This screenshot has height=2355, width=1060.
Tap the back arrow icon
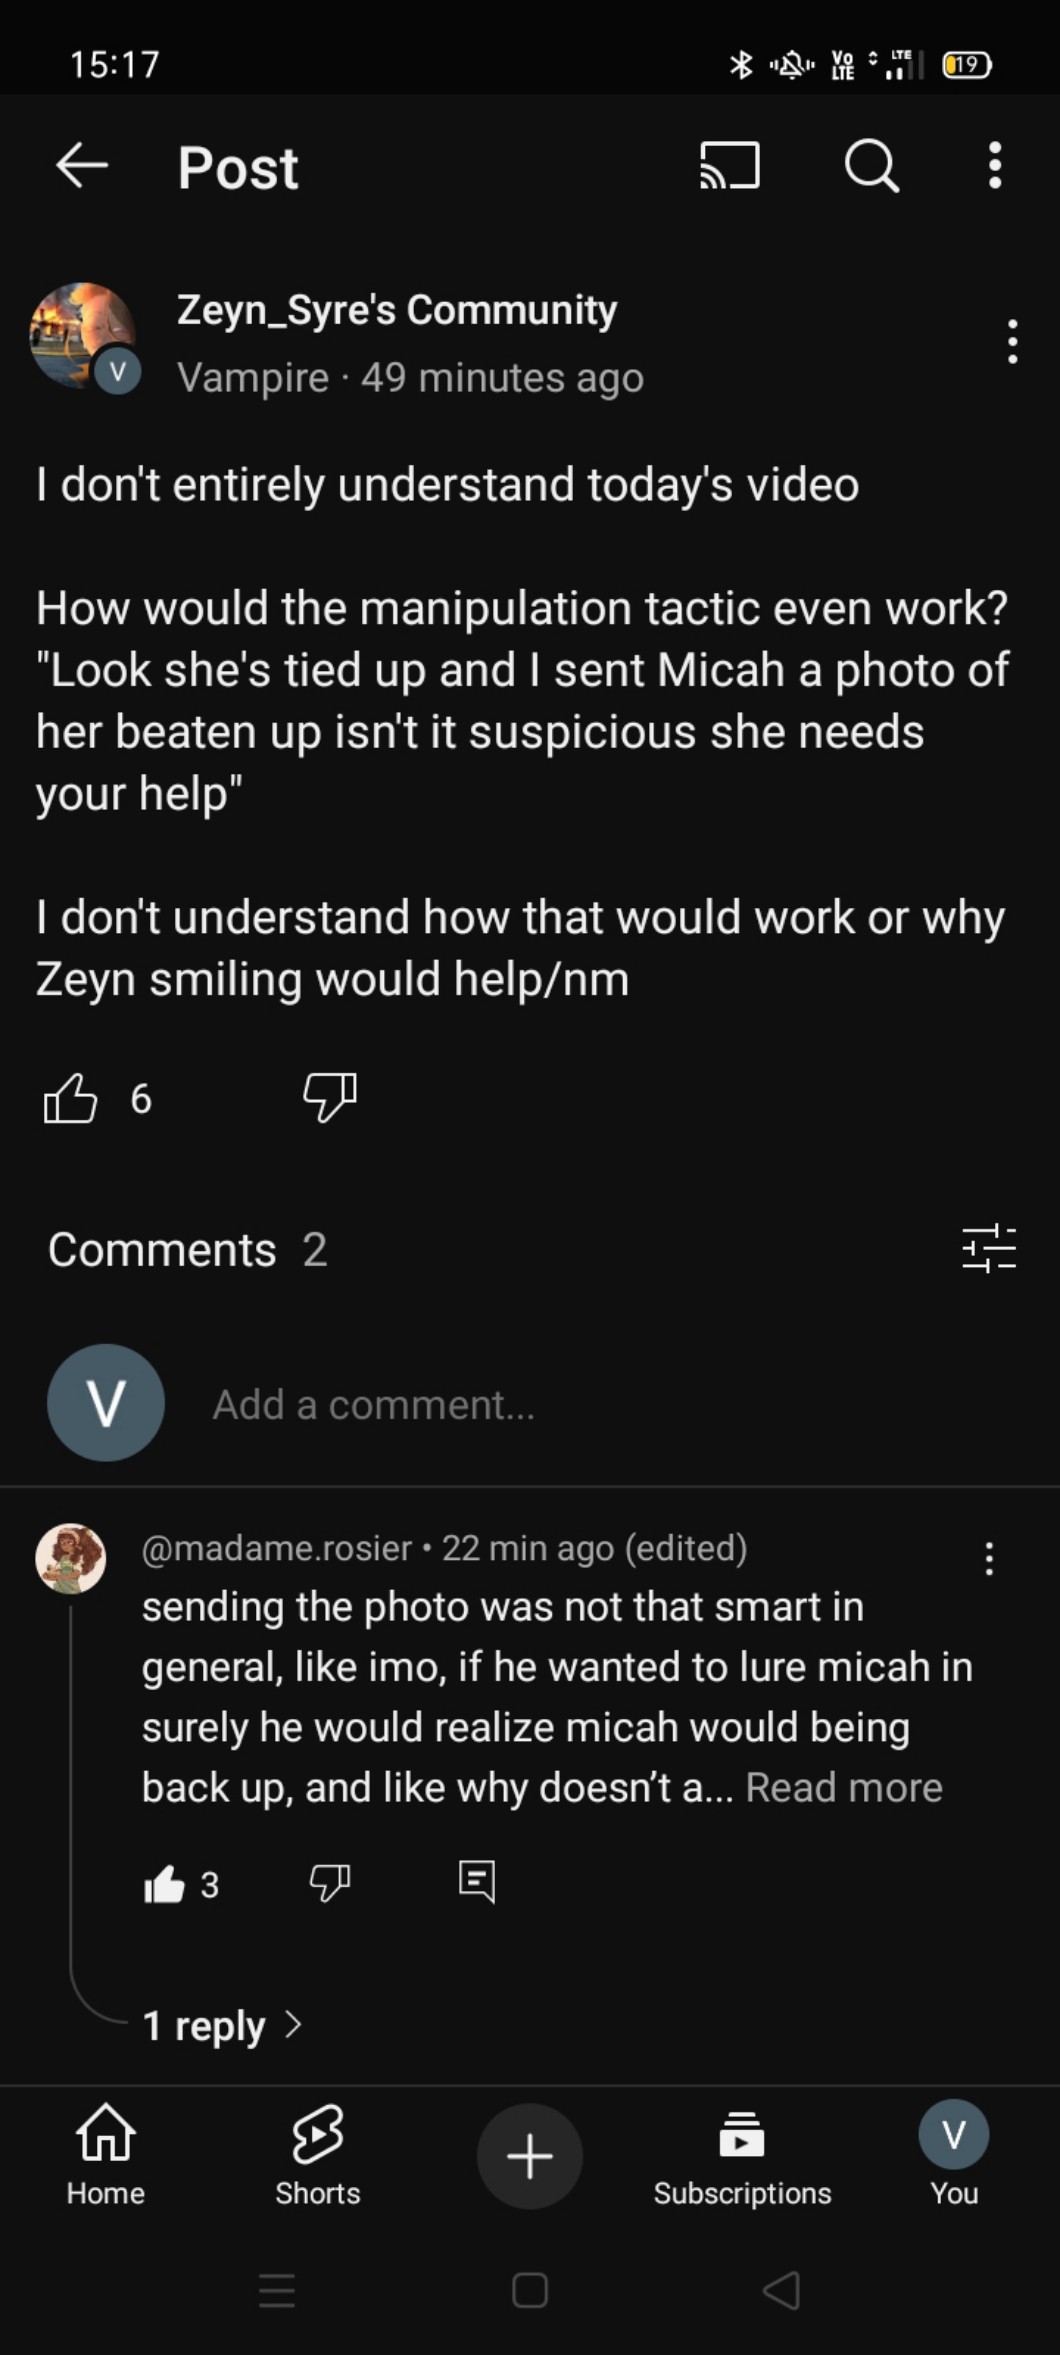coord(82,165)
